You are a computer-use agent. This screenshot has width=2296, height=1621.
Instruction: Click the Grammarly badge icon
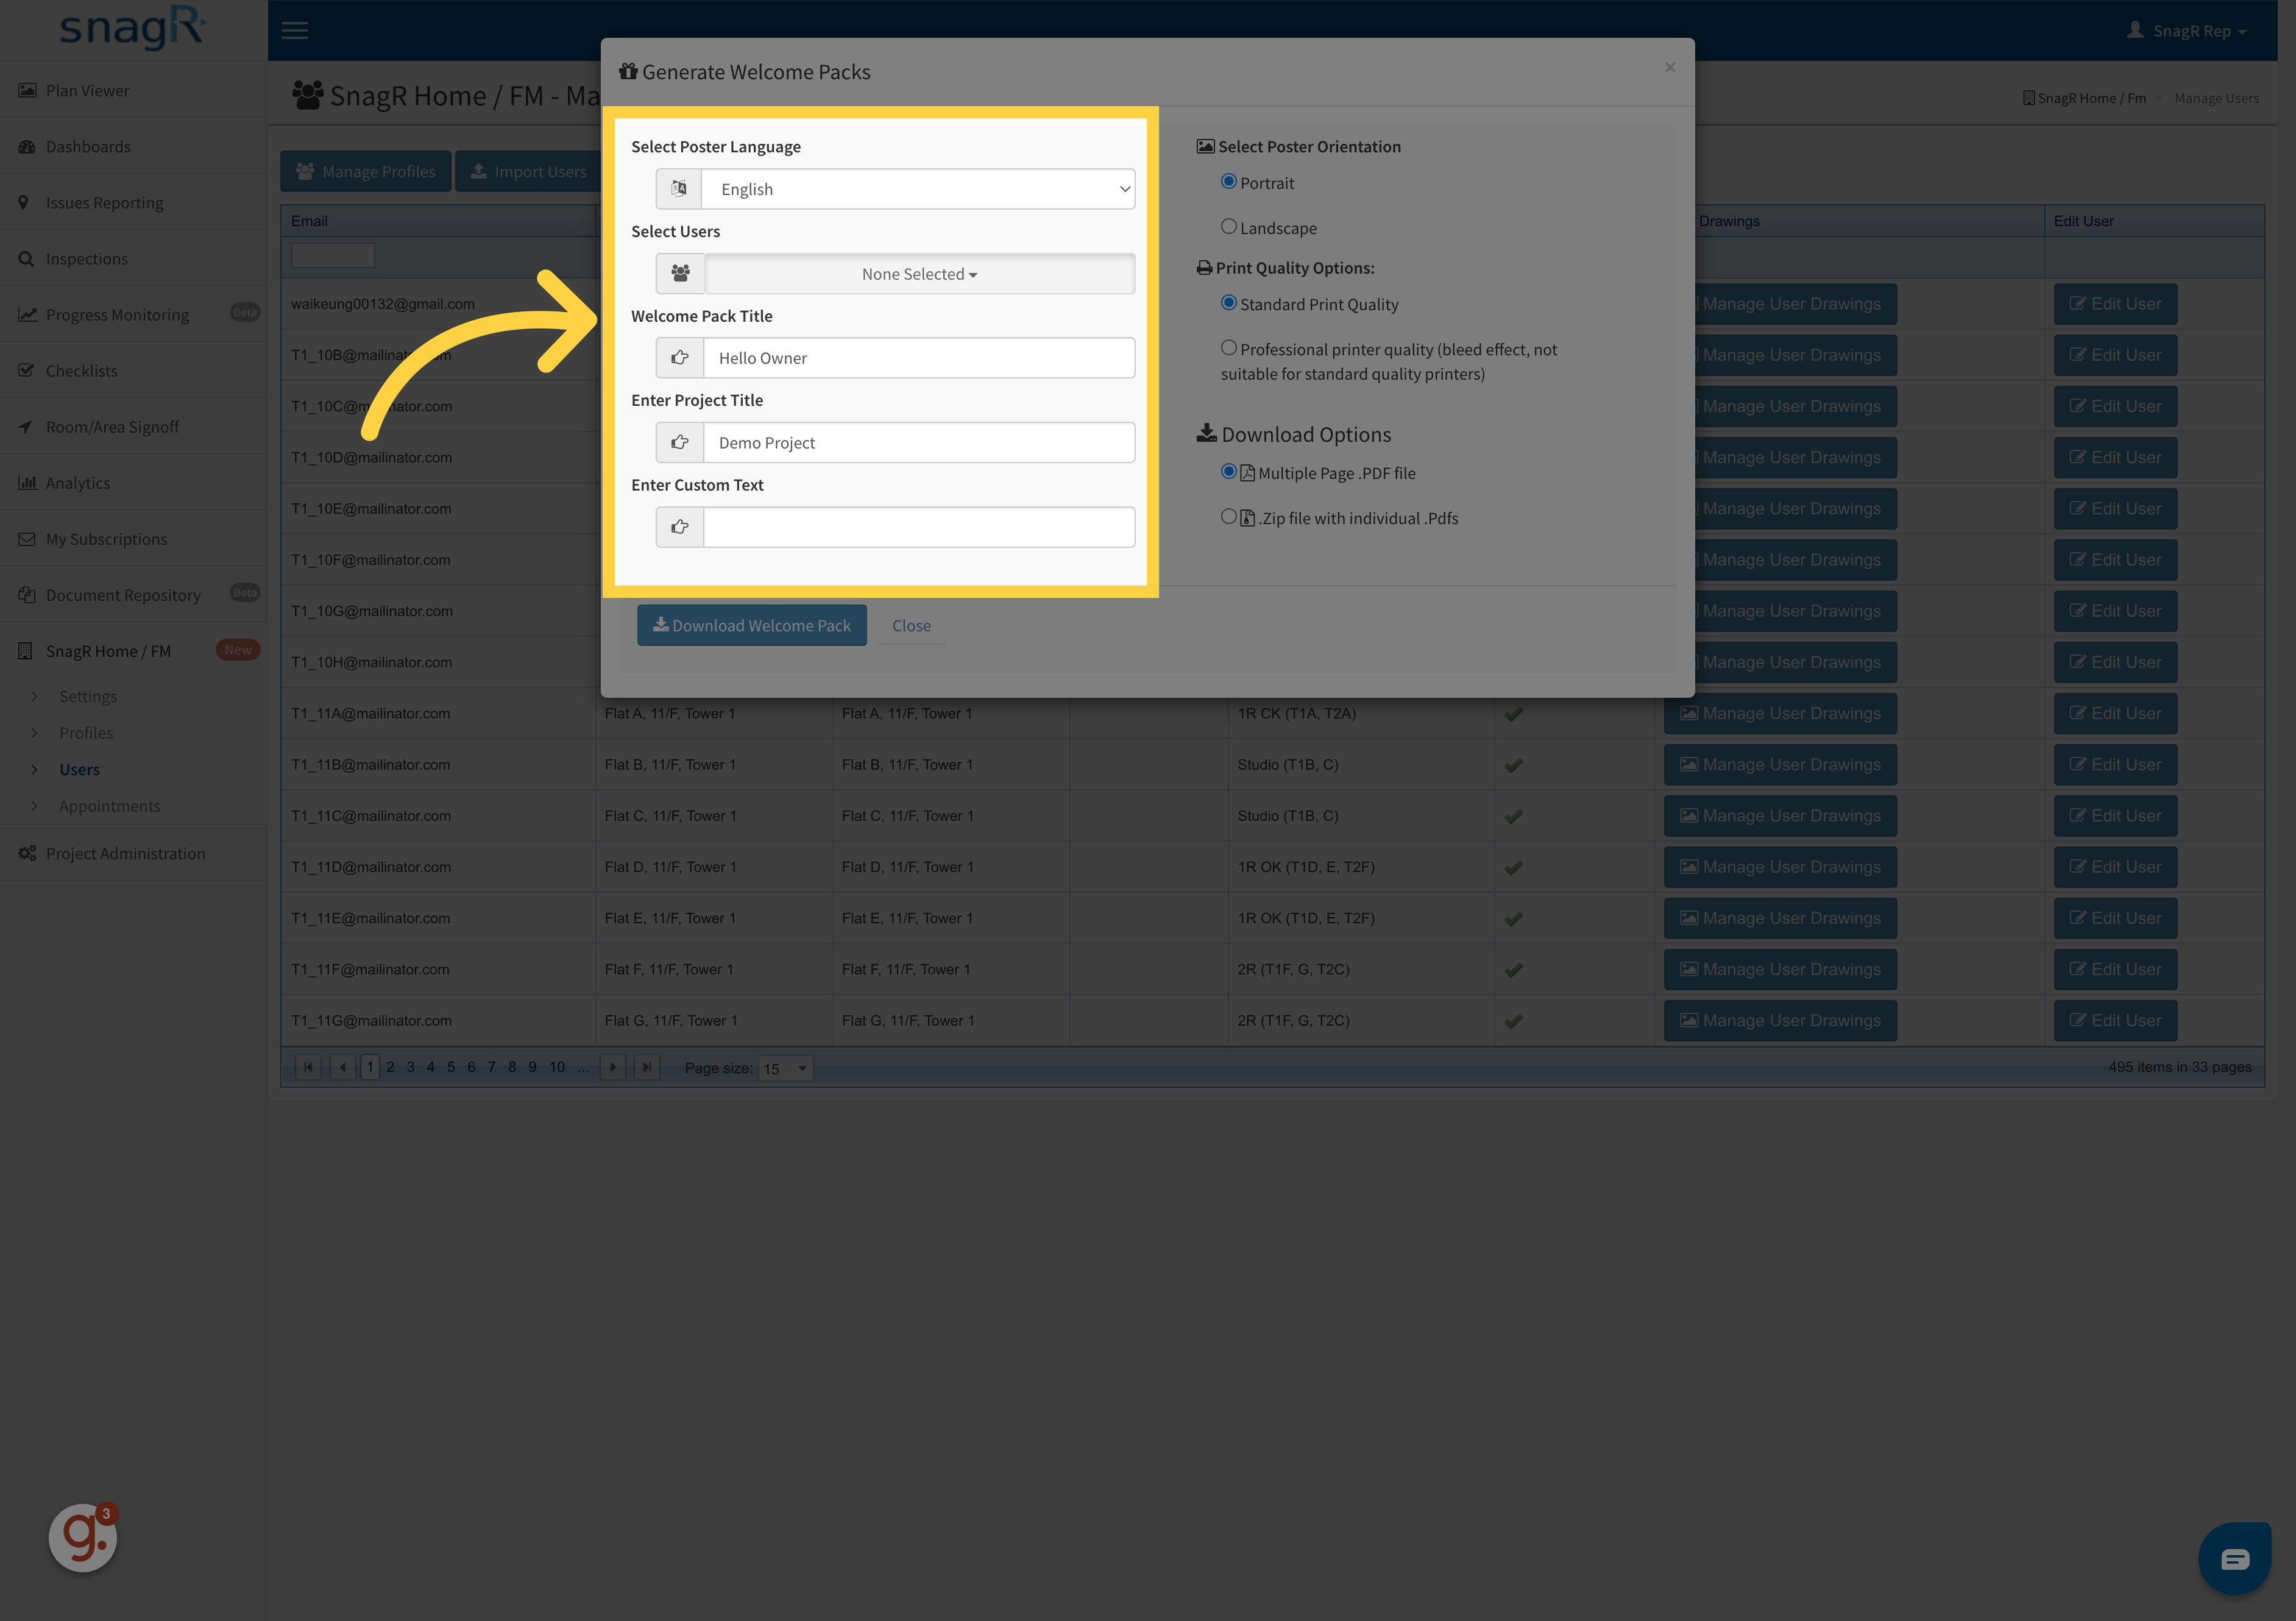(83, 1537)
